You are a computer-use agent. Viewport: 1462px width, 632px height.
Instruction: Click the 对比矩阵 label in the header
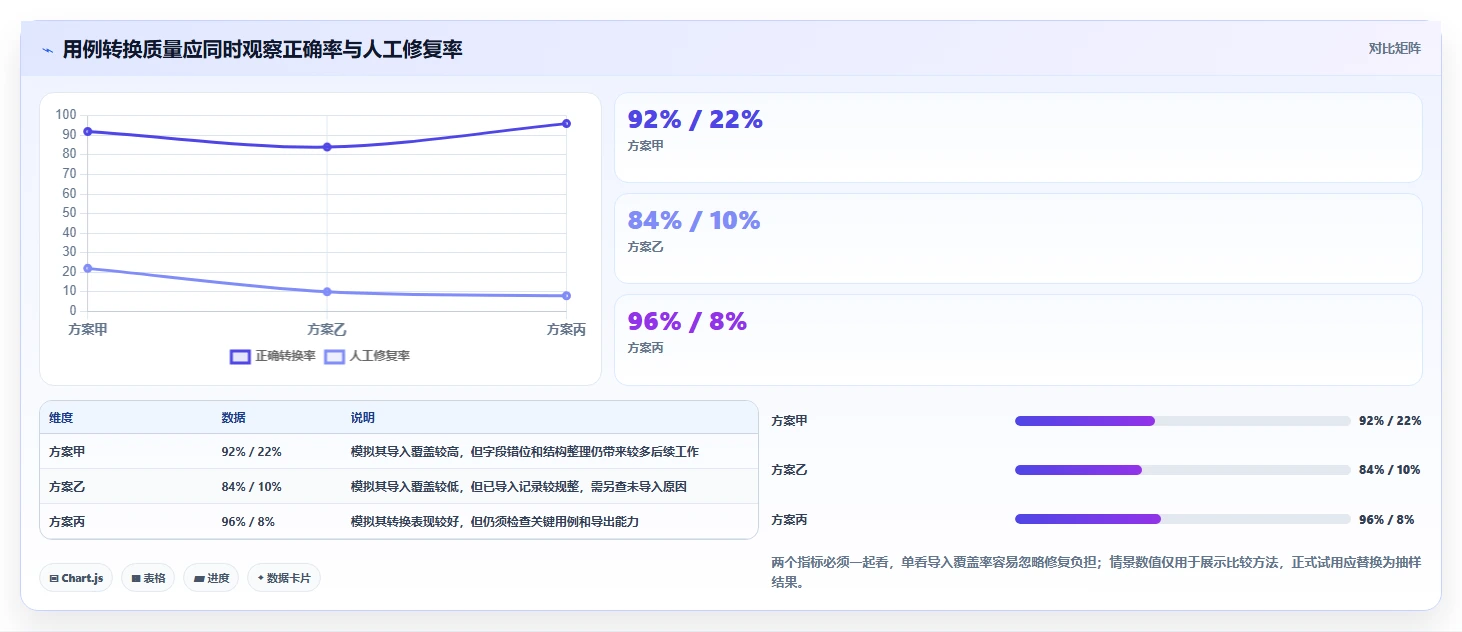(1394, 49)
